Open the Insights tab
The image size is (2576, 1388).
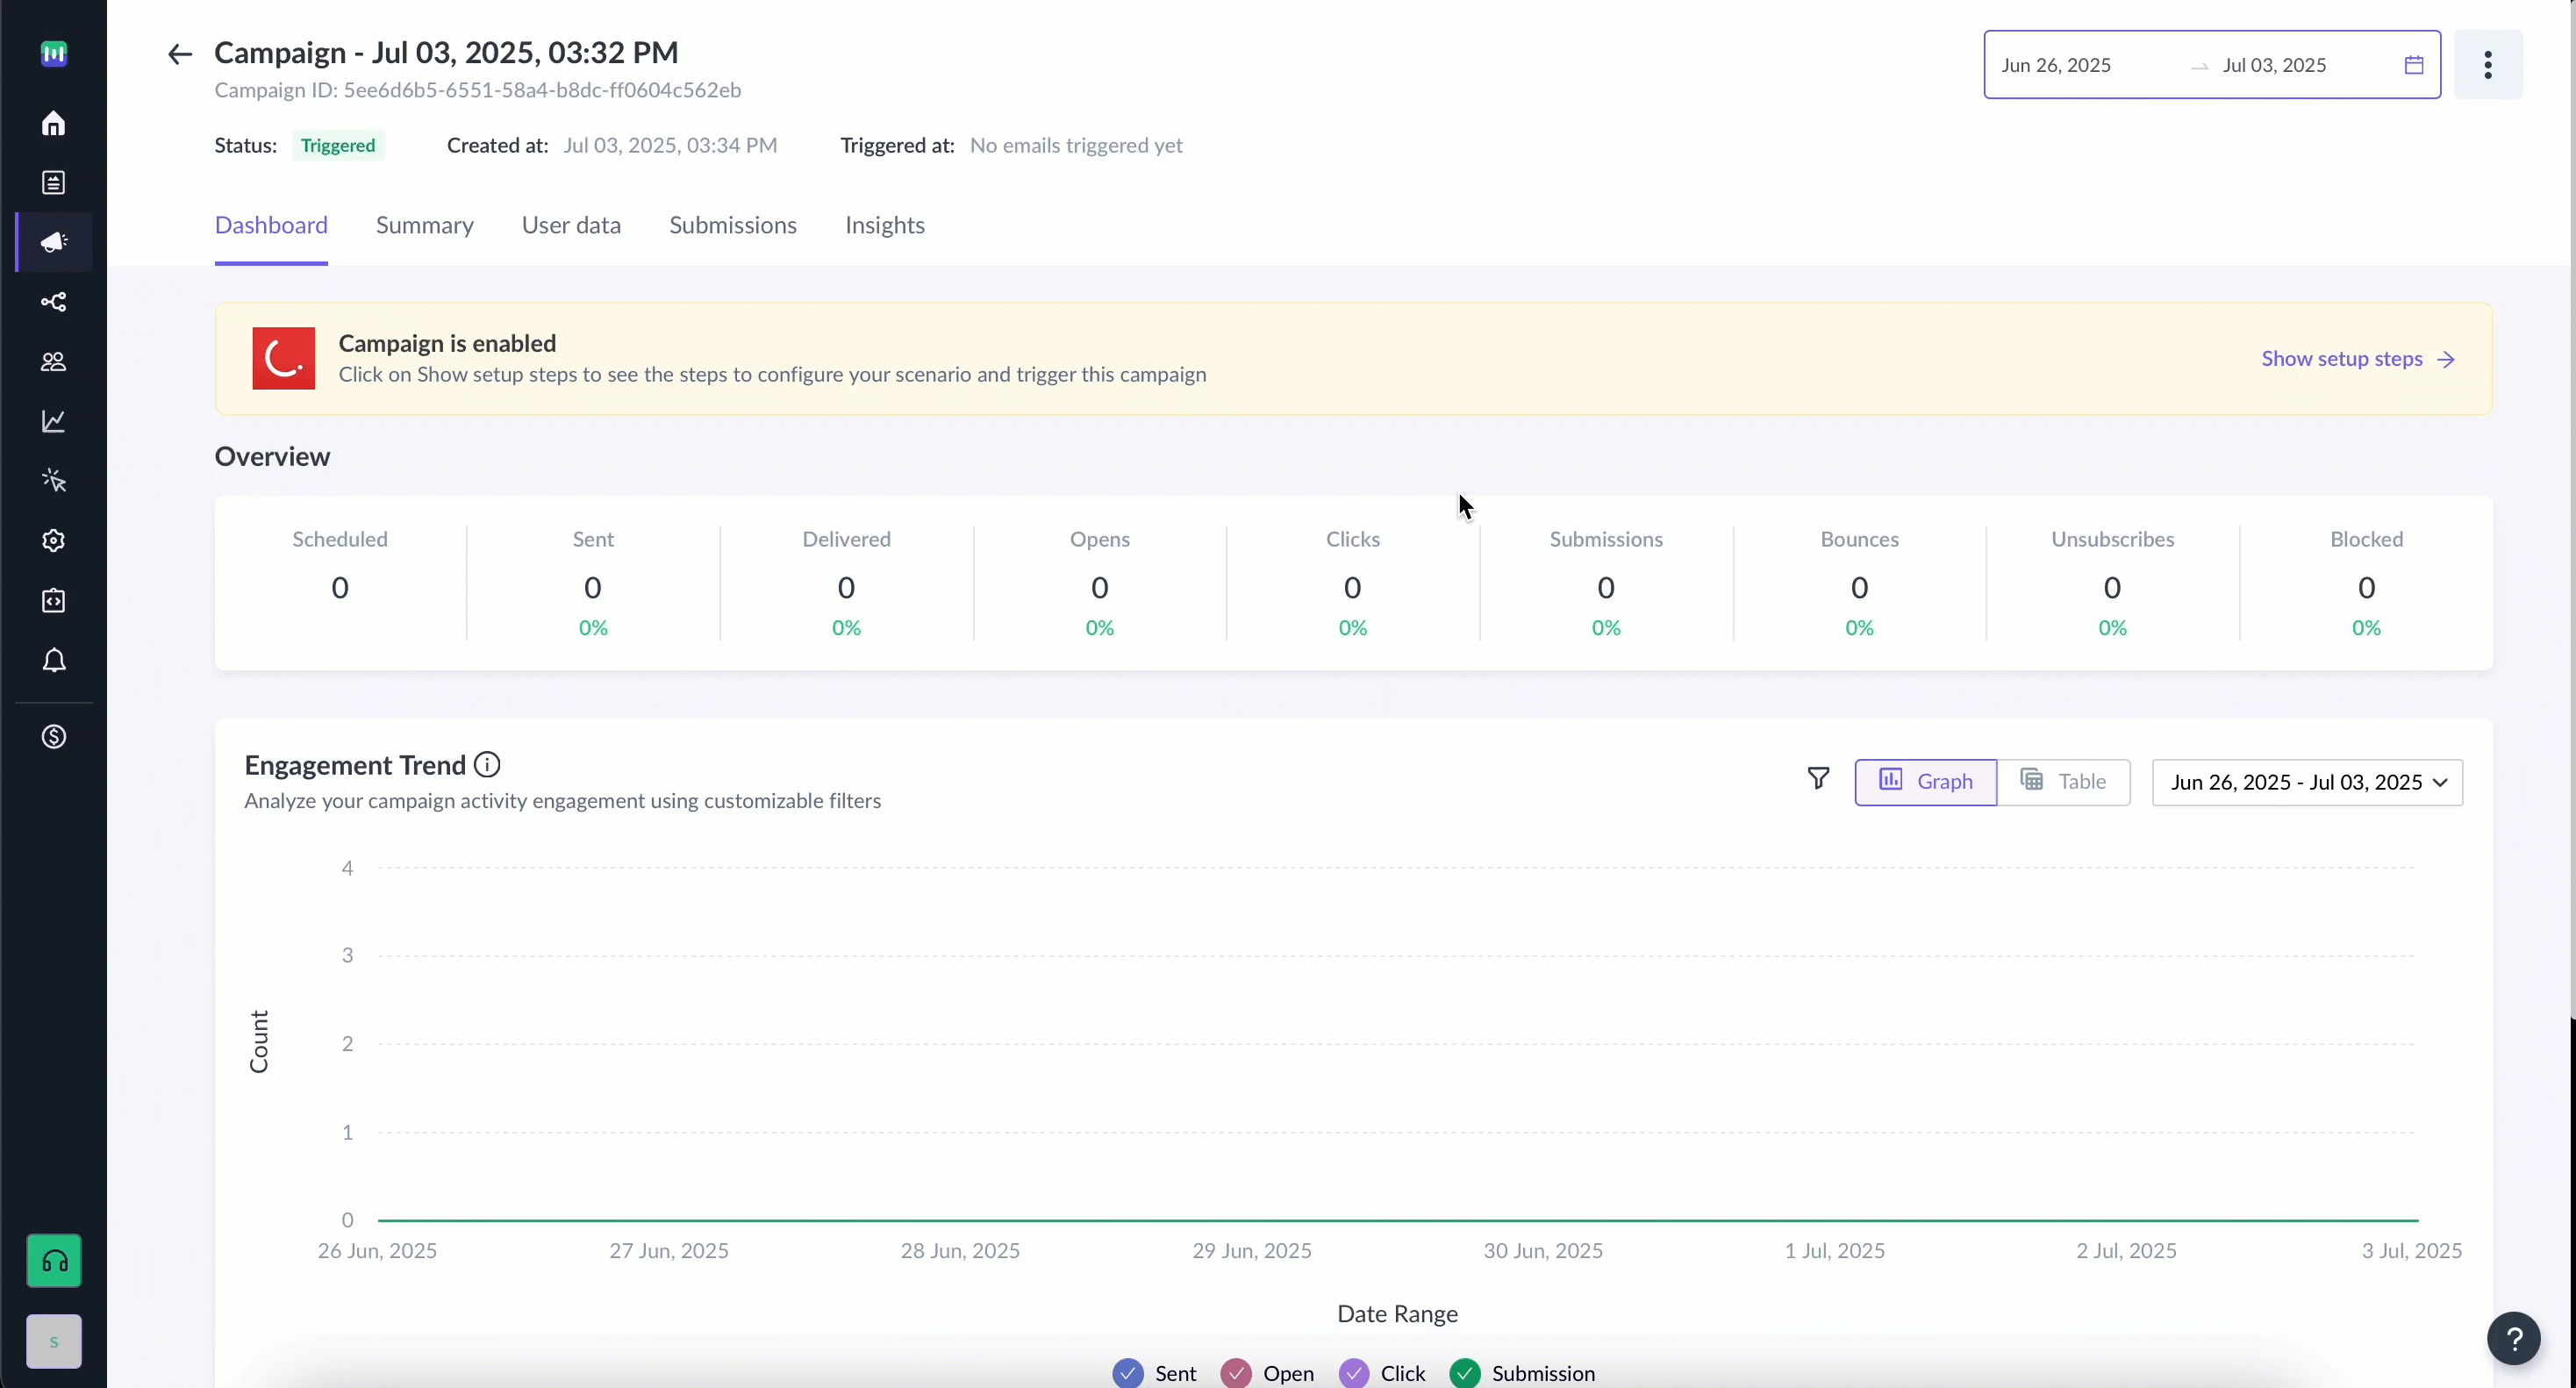(885, 225)
